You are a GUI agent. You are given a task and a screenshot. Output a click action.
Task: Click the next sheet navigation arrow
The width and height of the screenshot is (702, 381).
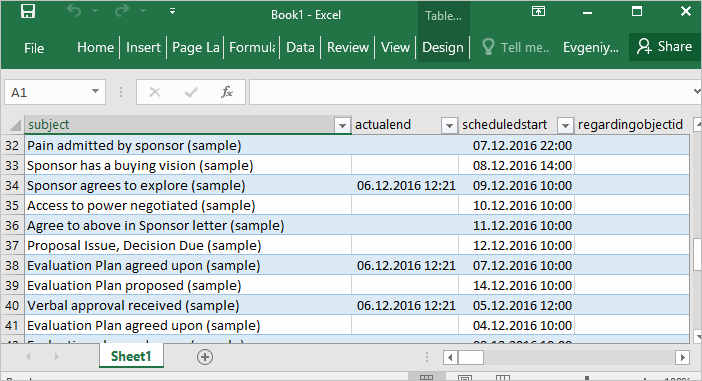pos(56,357)
